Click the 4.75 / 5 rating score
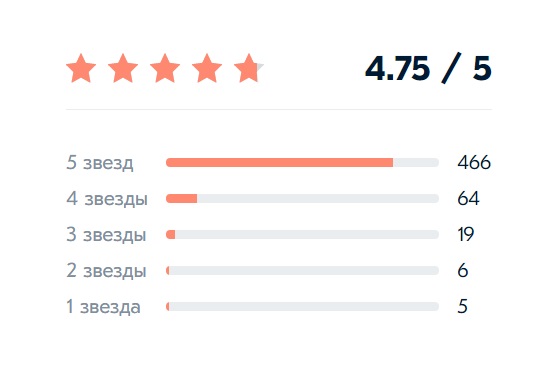The height and width of the screenshot is (391, 539). [428, 69]
